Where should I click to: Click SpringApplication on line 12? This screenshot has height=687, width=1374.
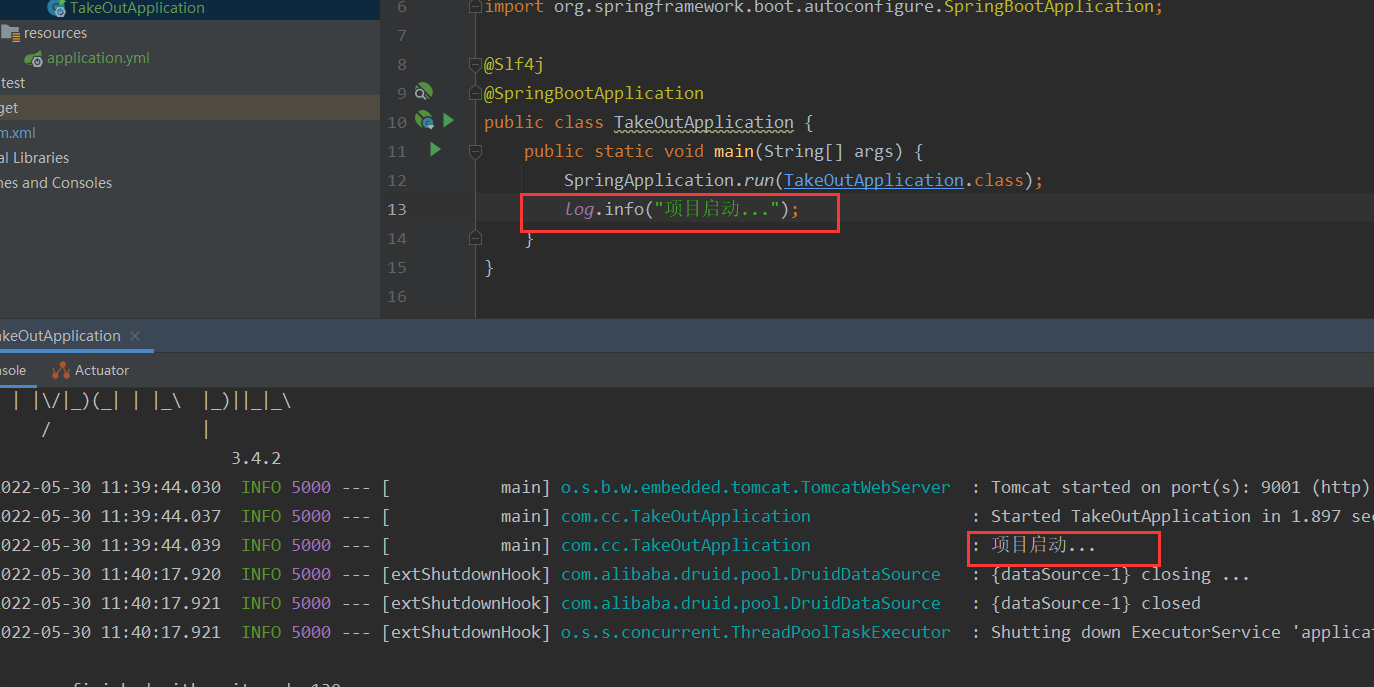tap(649, 180)
